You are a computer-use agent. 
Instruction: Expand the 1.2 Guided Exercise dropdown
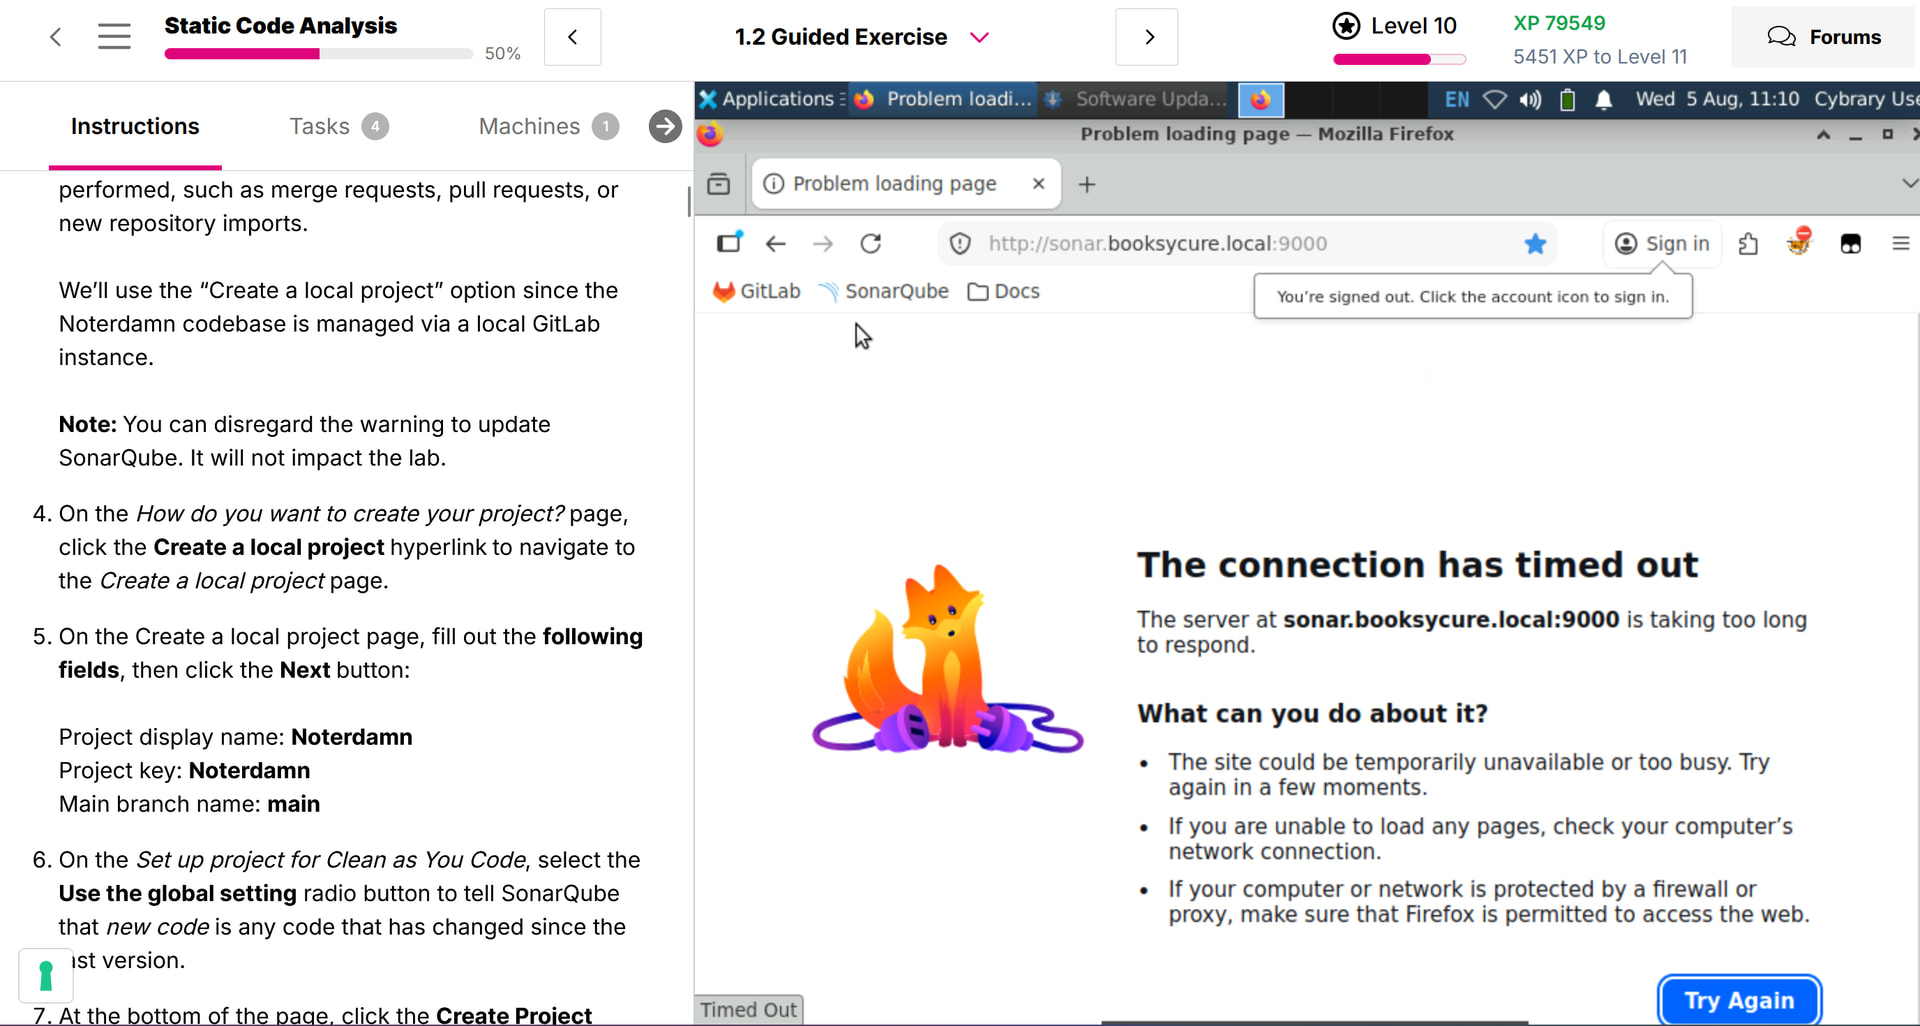click(x=979, y=37)
